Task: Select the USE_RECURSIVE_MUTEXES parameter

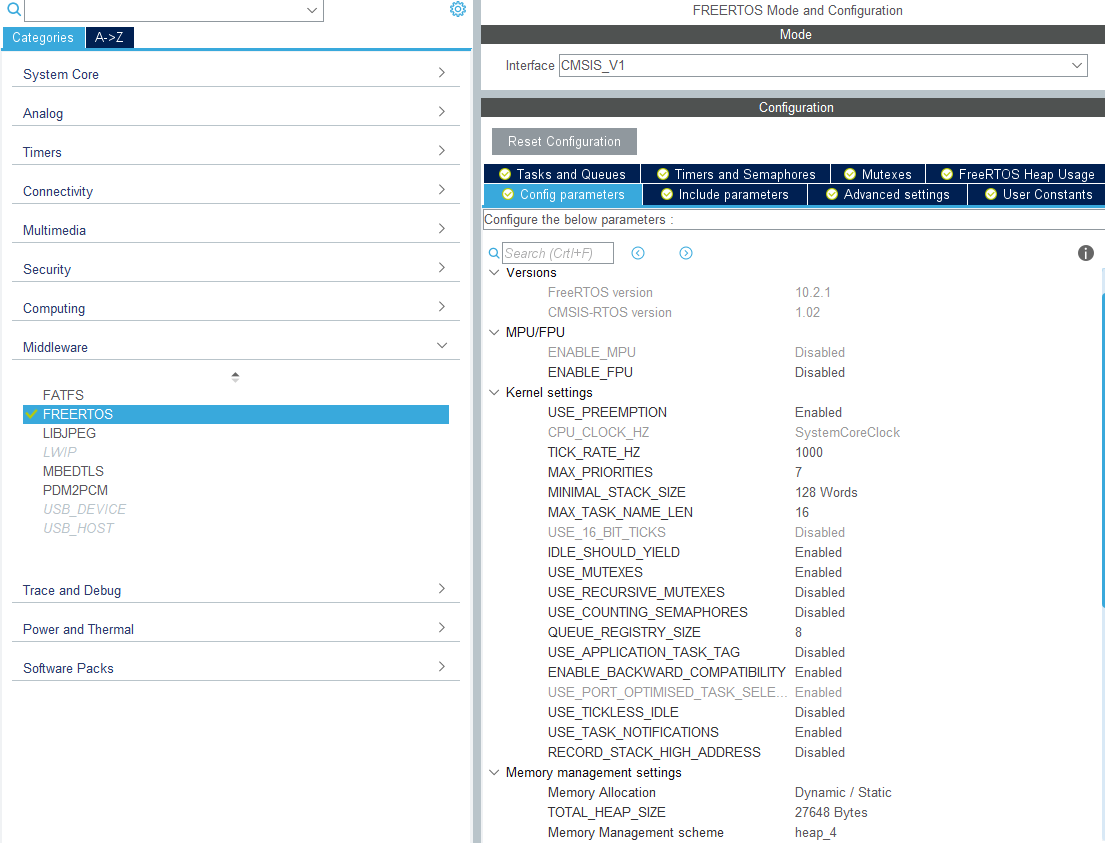Action: (636, 592)
